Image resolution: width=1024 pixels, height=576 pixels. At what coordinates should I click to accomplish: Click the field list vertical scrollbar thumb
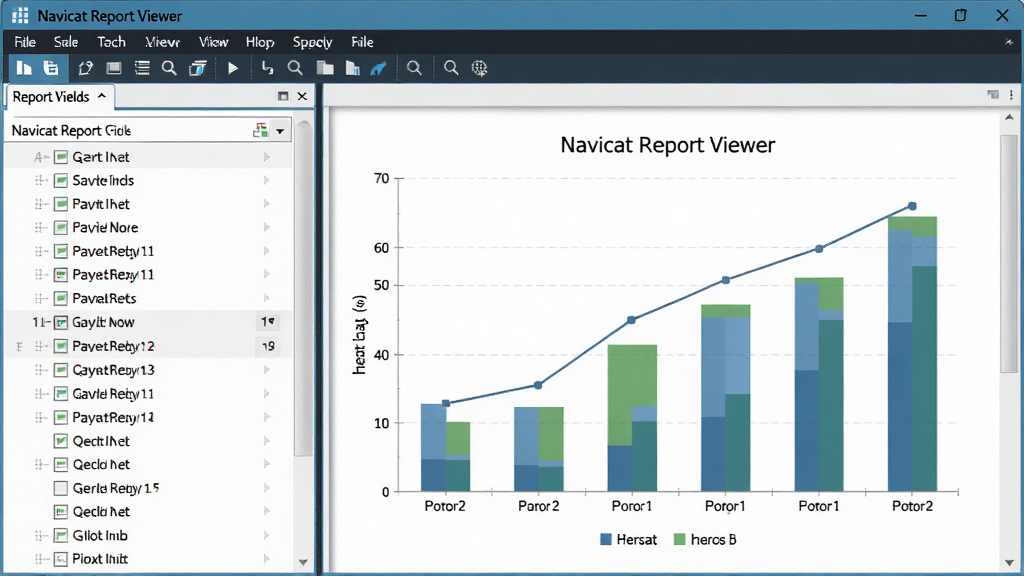[x=302, y=287]
